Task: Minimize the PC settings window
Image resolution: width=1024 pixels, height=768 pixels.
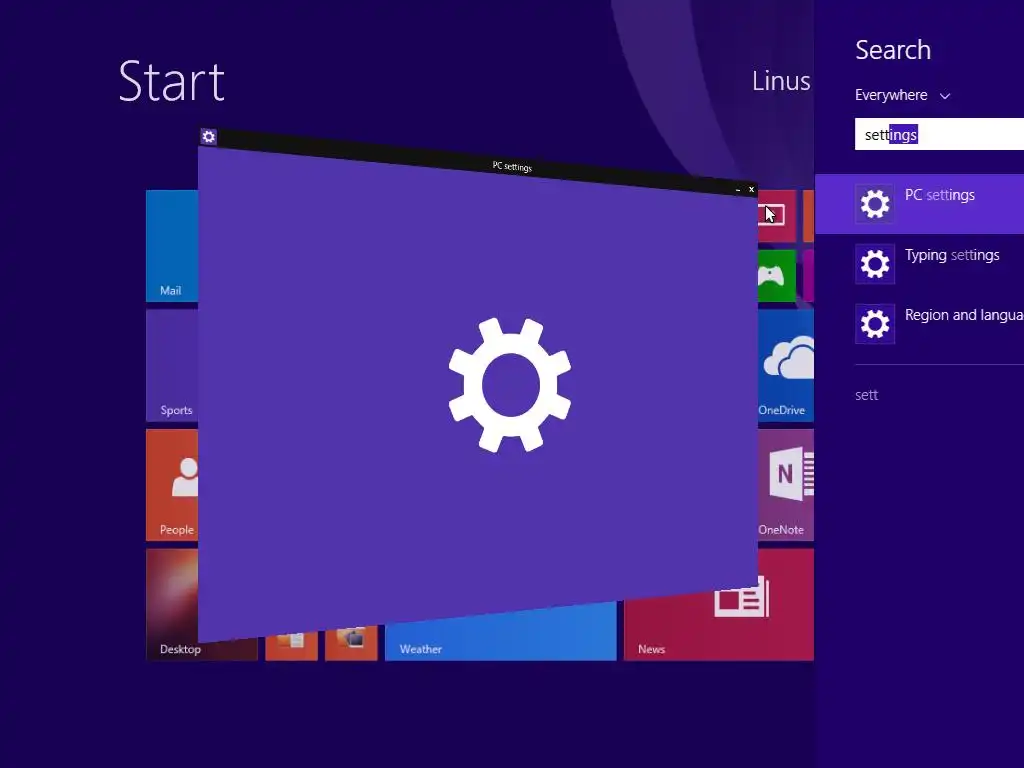Action: [x=738, y=189]
